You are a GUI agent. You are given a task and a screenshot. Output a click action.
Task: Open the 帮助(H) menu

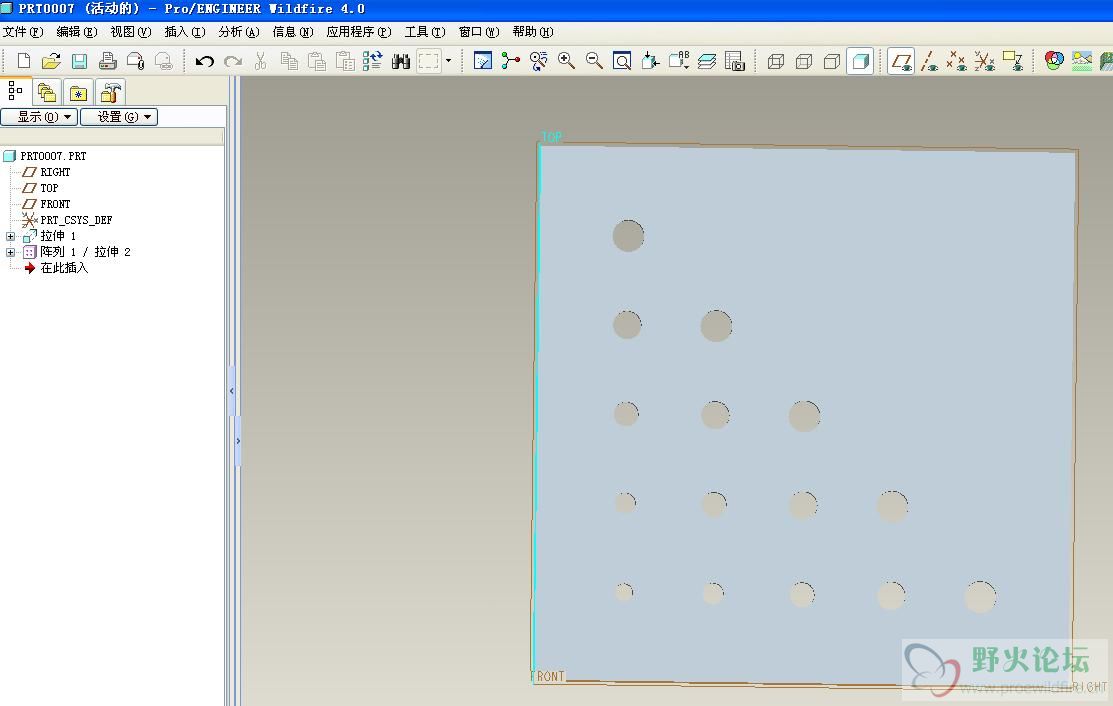[x=532, y=32]
